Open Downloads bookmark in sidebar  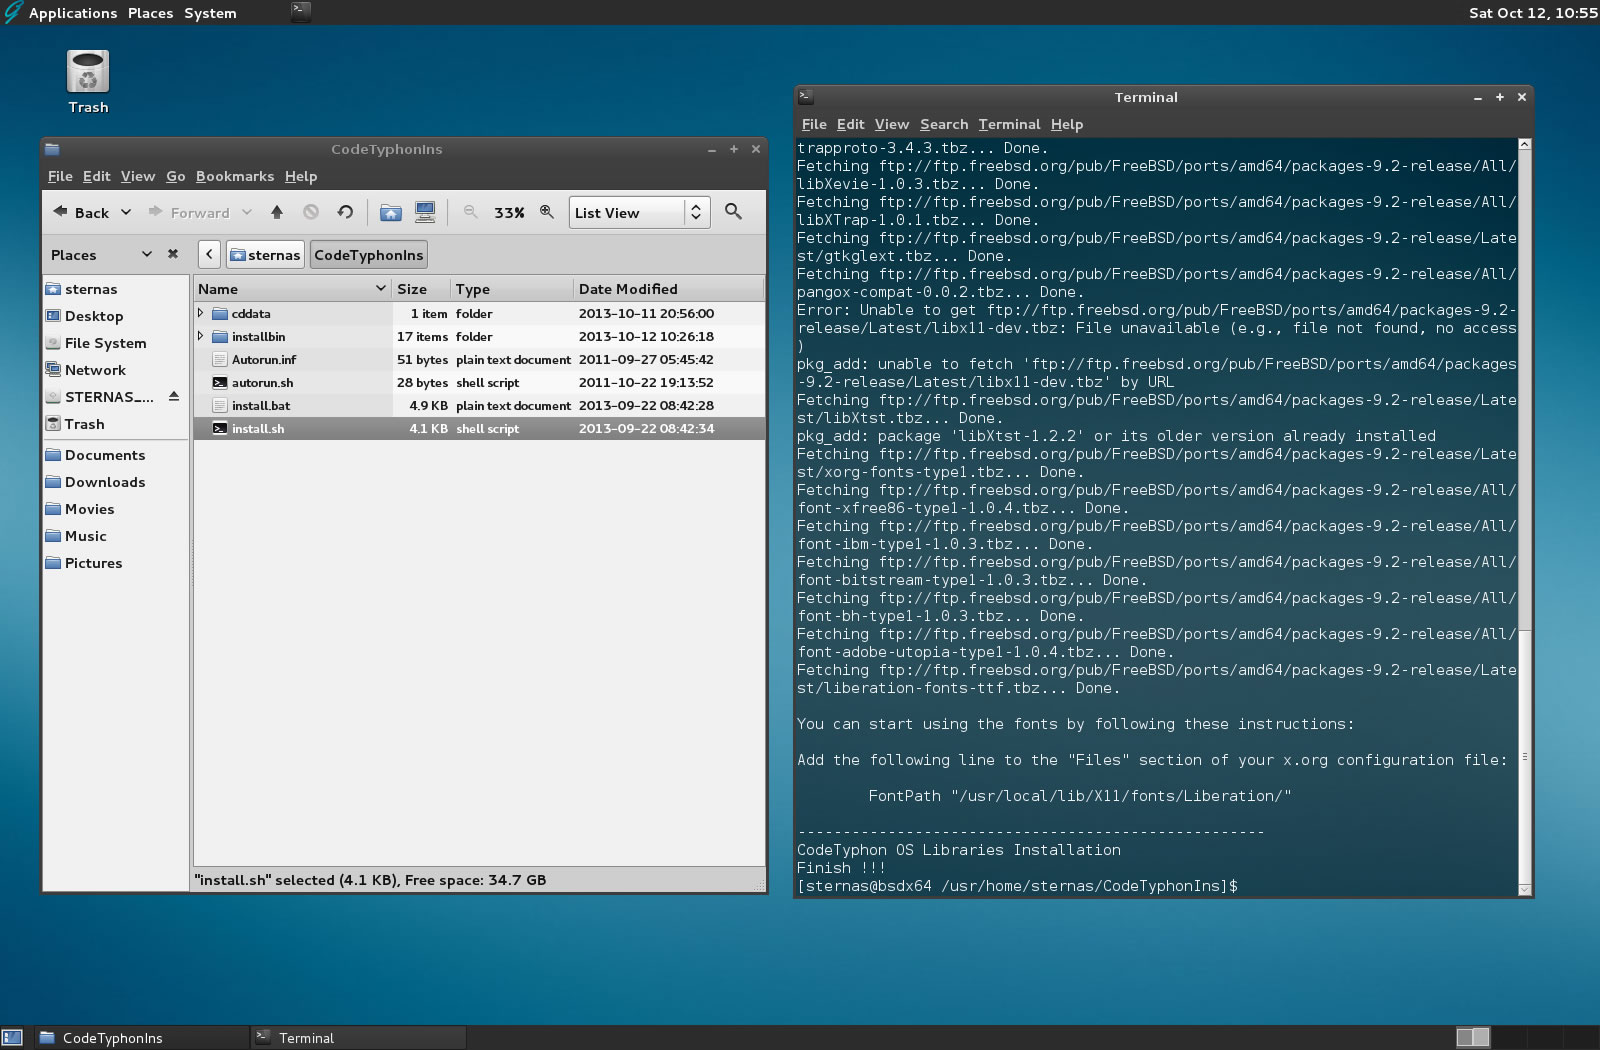(x=116, y=482)
